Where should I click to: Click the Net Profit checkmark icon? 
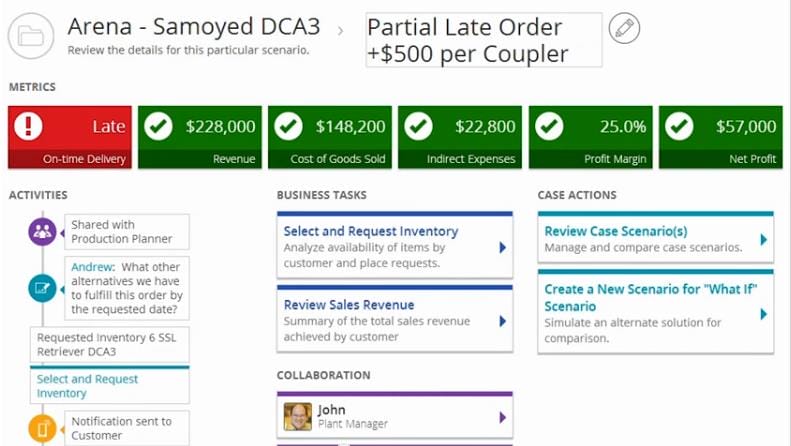click(679, 127)
